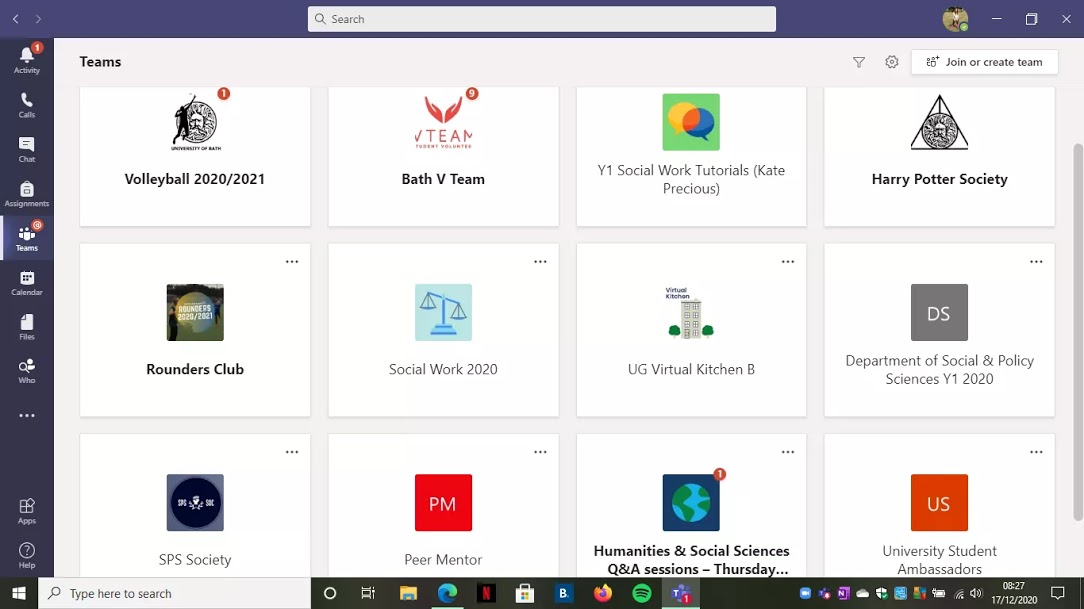Open Netflix from the taskbar
The height and width of the screenshot is (609, 1084).
(486, 593)
